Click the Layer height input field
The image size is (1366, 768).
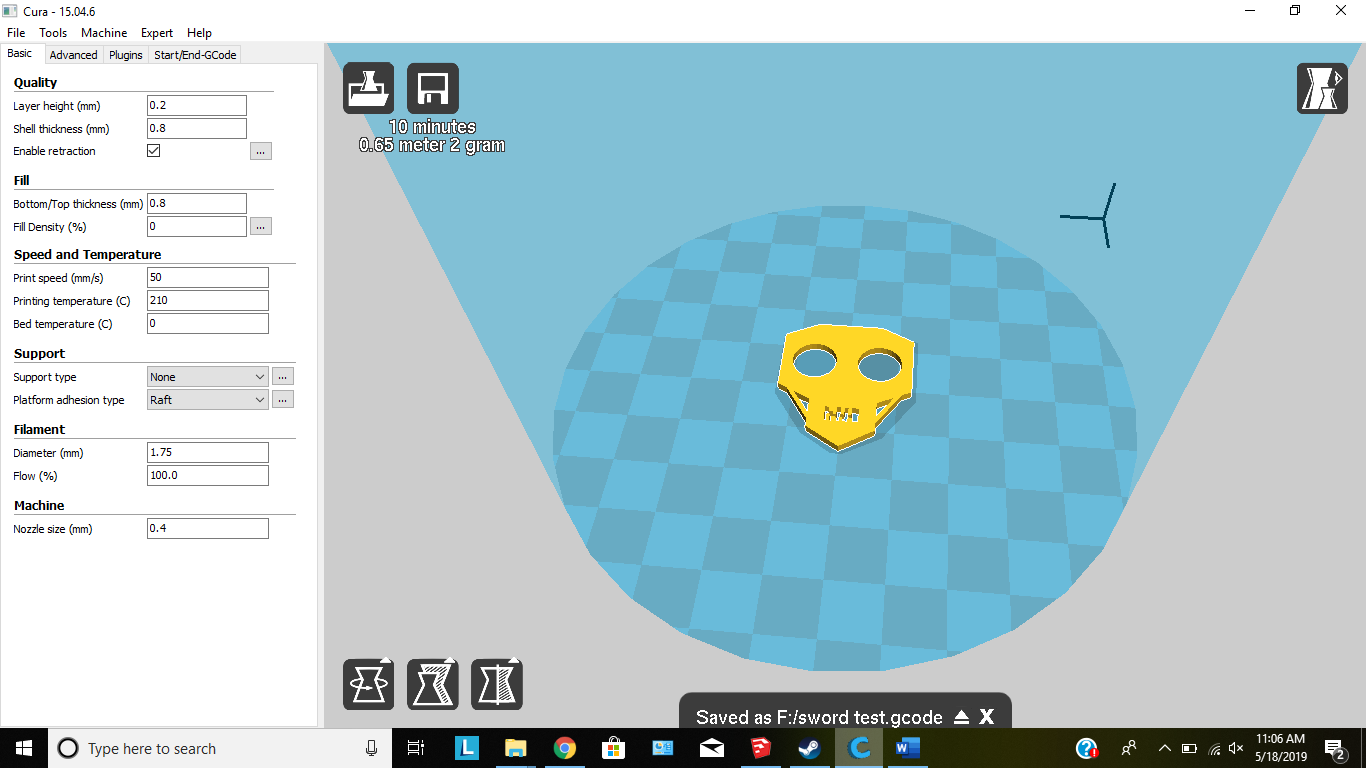pos(196,105)
